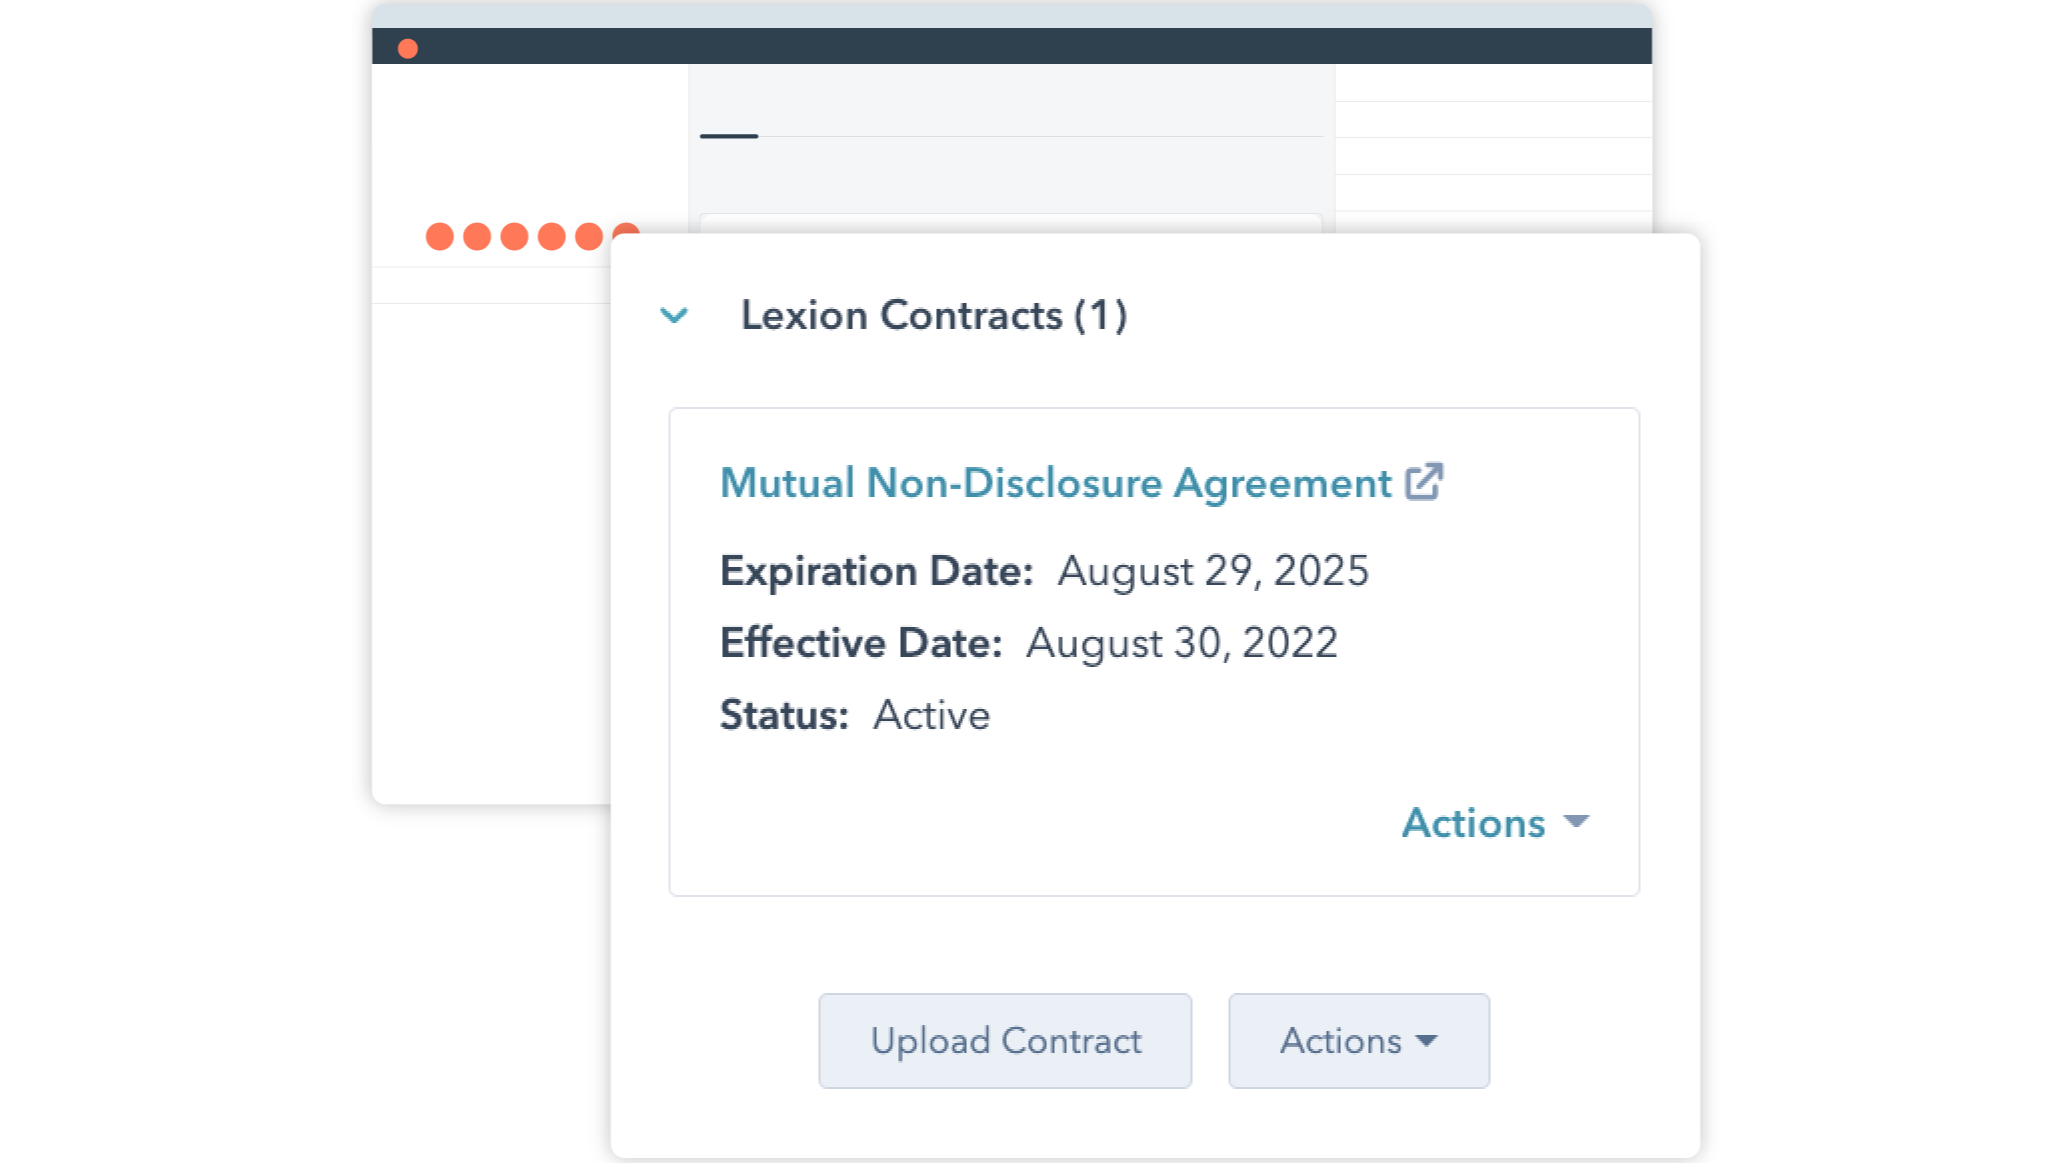Click the middle orange dot indicator
Viewport: 2068px width, 1163px height.
pos(514,237)
